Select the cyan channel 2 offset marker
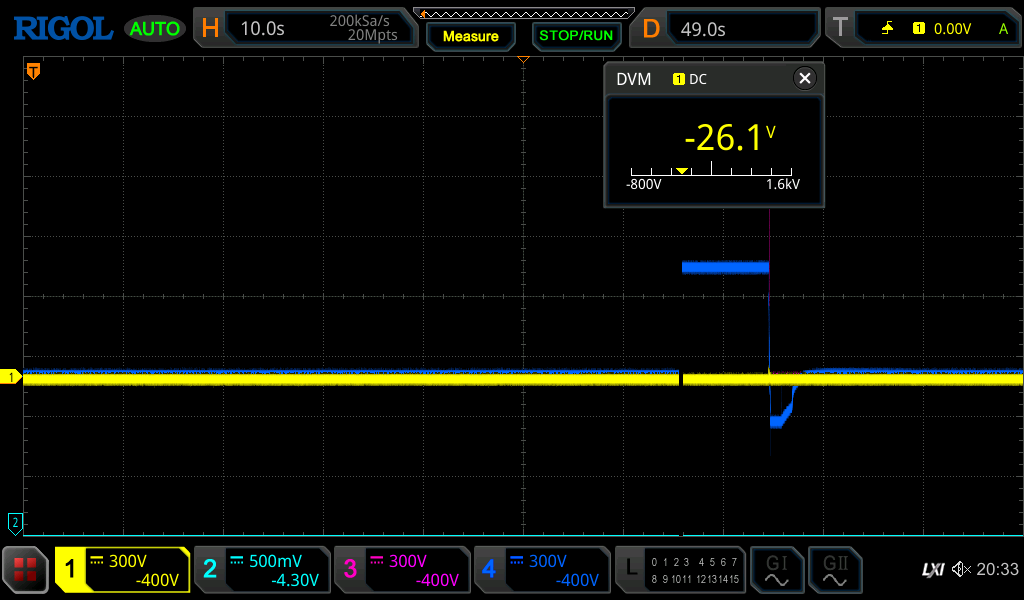This screenshot has height=600, width=1024. 15,522
